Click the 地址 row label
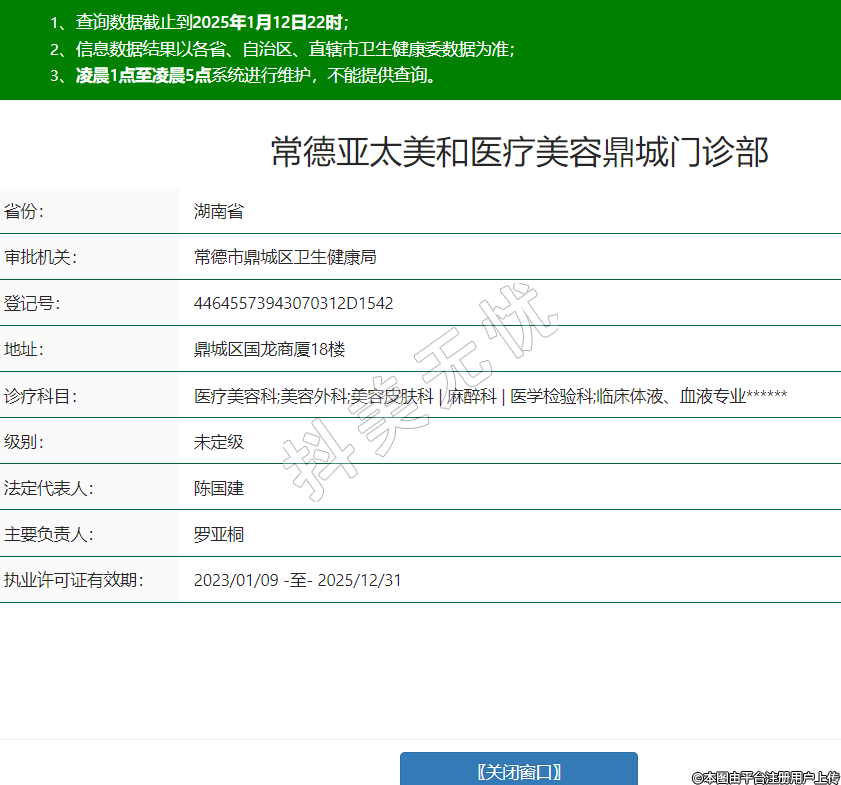Viewport: 841px width, 785px height. pos(24,349)
